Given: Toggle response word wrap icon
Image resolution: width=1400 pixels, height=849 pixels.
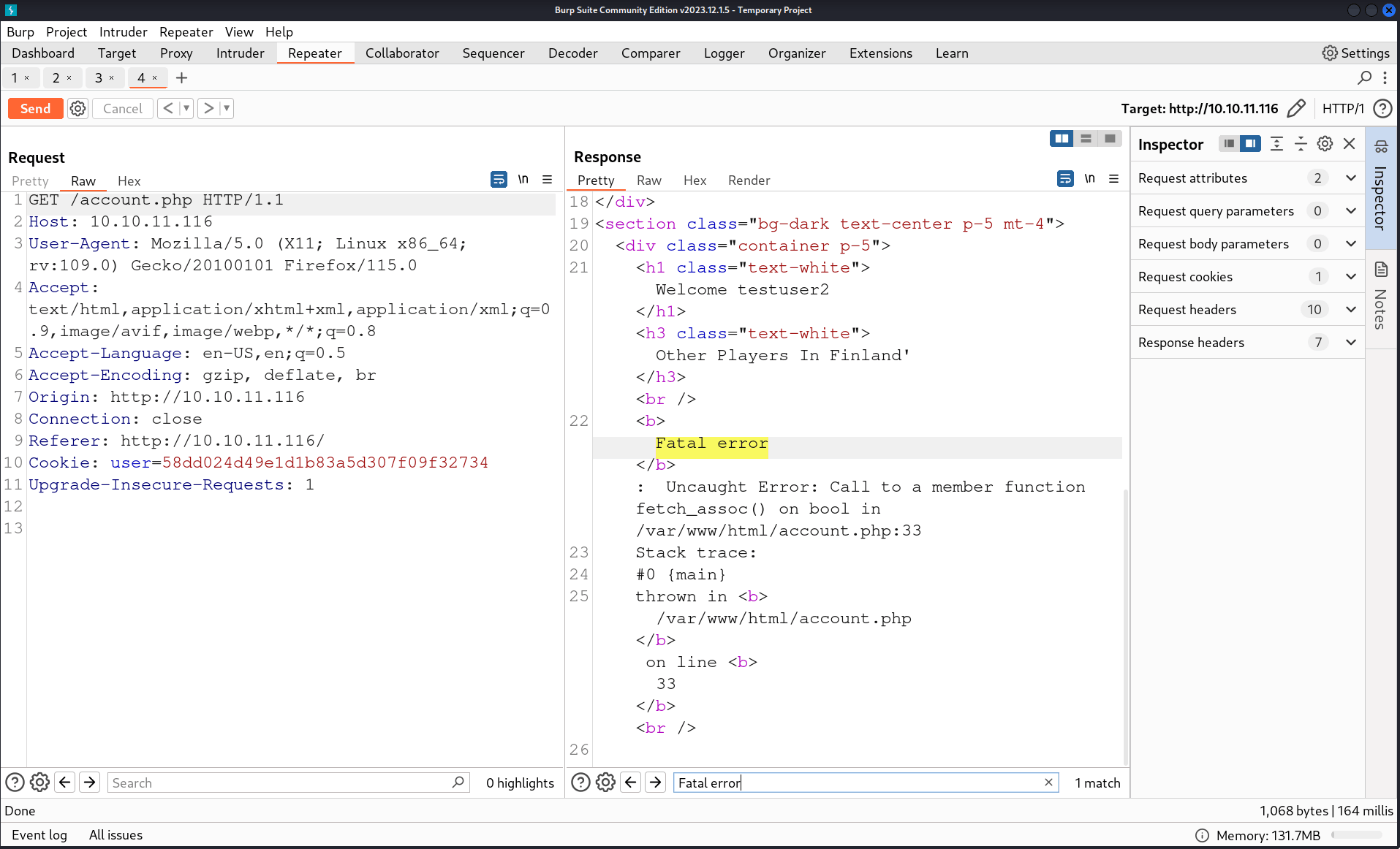Looking at the screenshot, I should [1066, 179].
